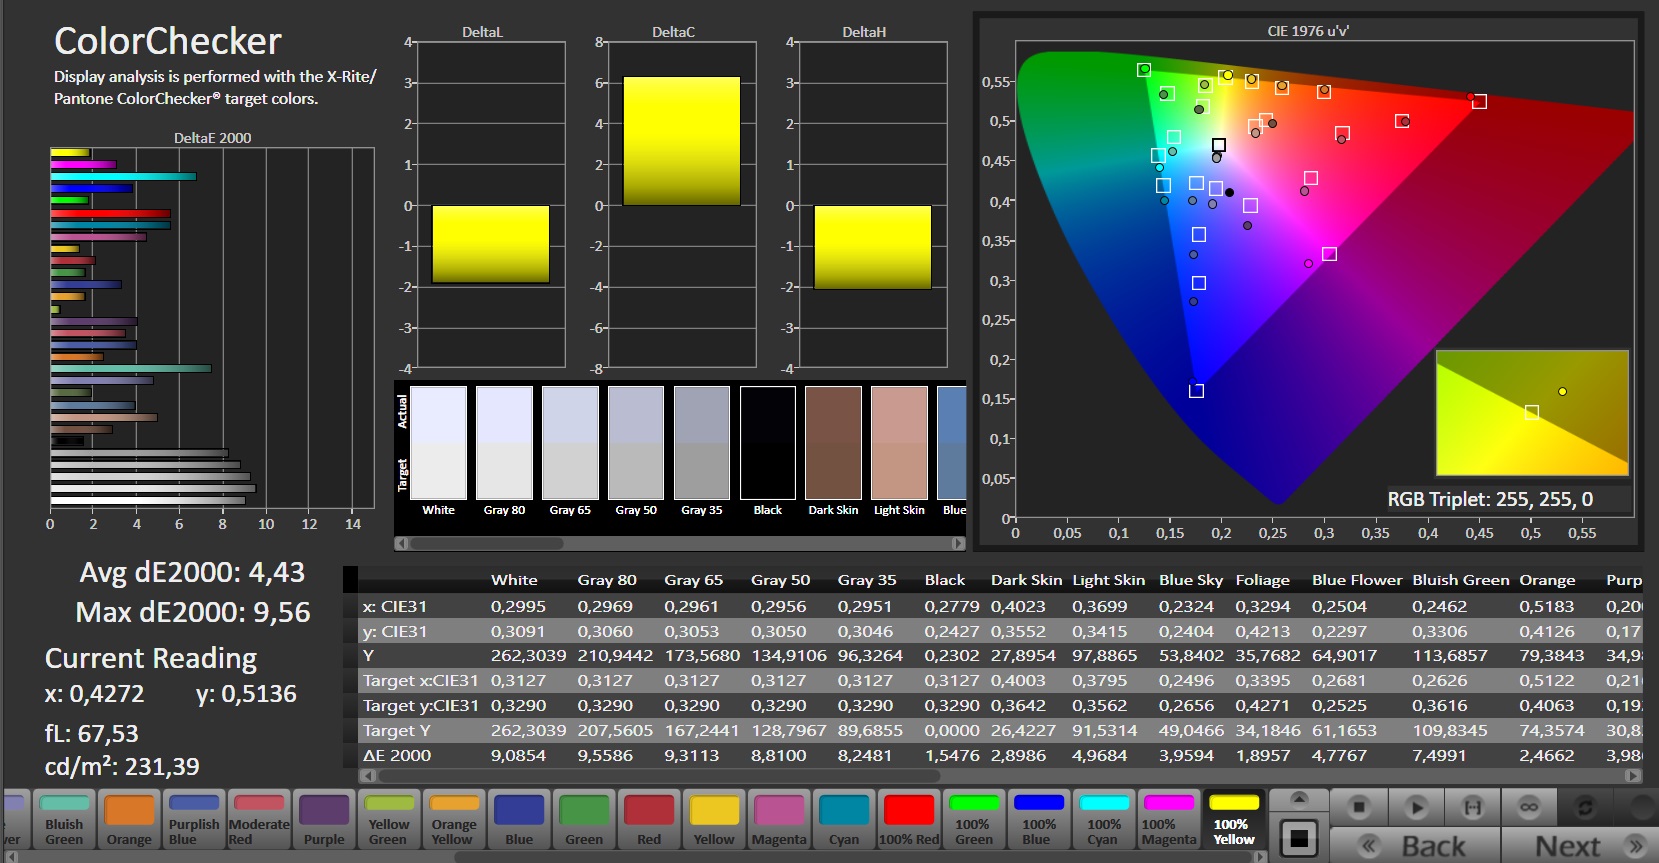The width and height of the screenshot is (1659, 863).
Task: Click the Target Y row label
Action: pyautogui.click(x=396, y=731)
